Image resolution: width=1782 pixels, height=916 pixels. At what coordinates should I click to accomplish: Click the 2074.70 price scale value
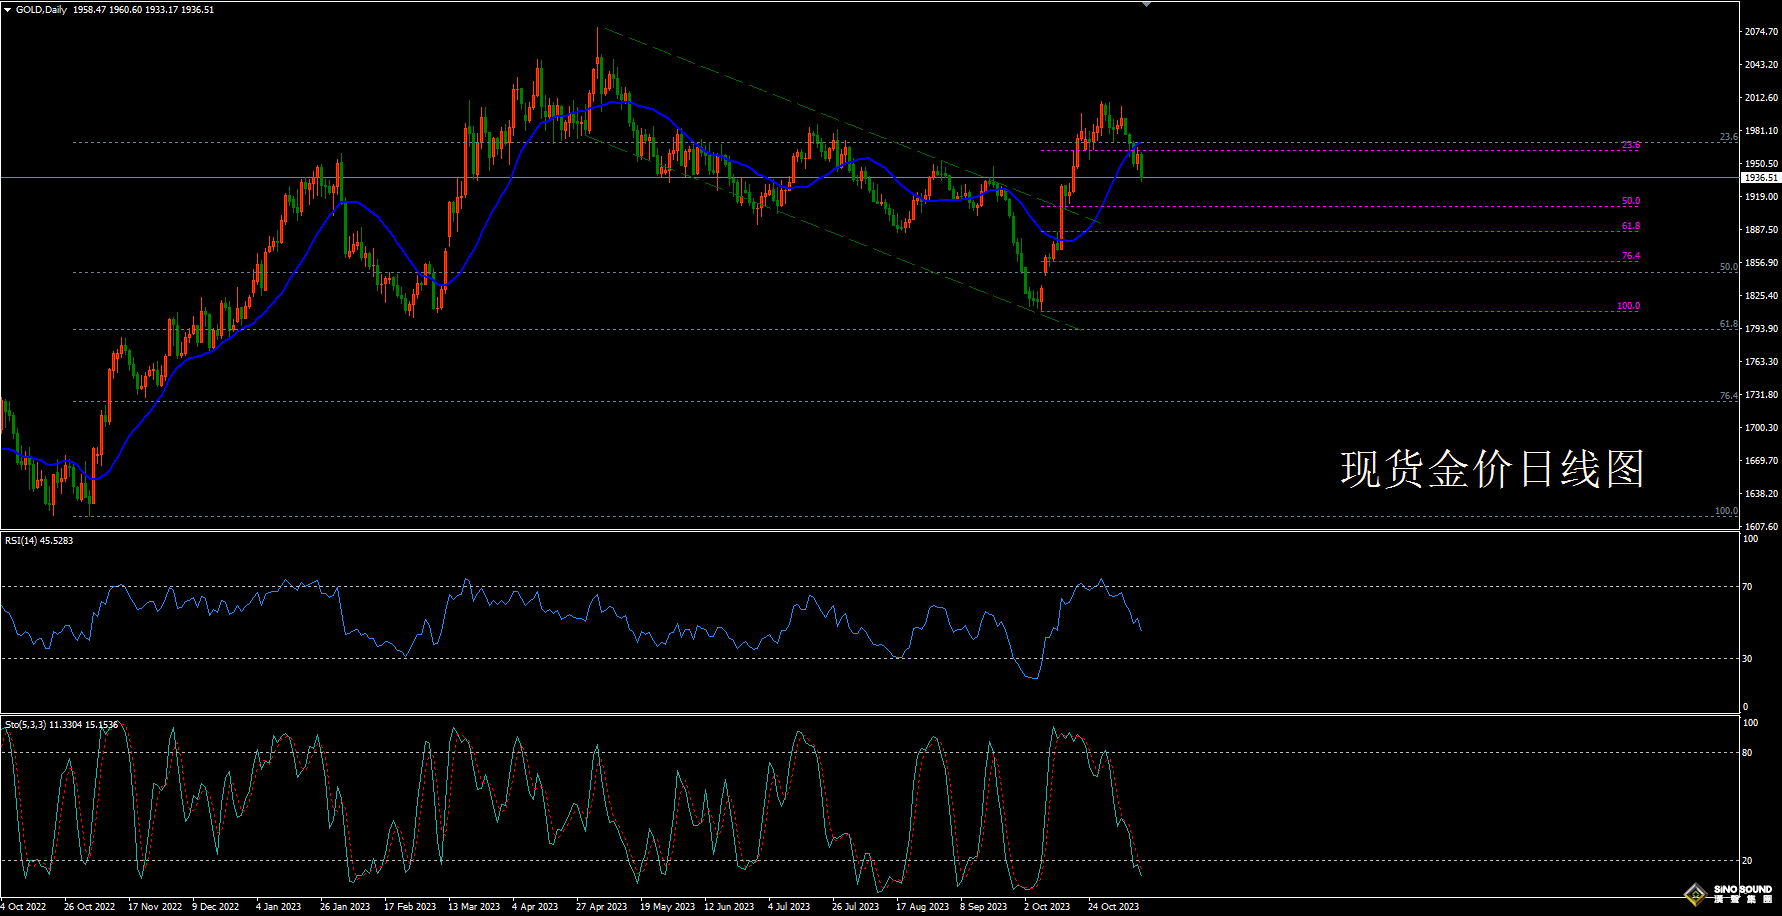point(1762,32)
